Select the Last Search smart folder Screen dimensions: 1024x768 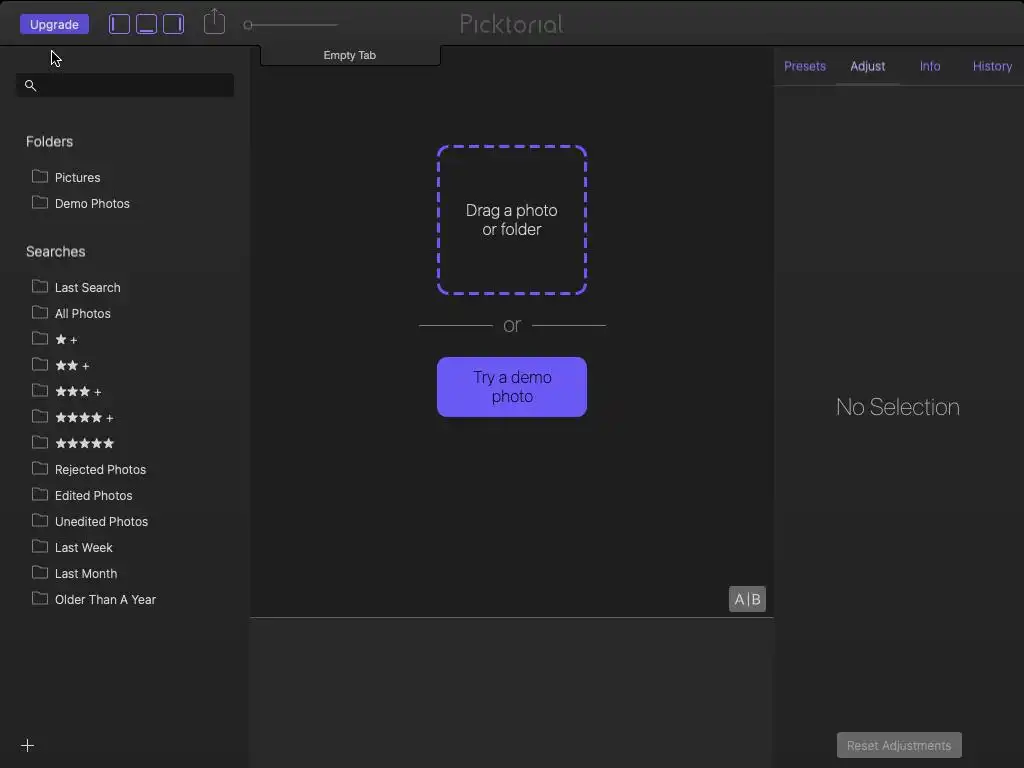(x=88, y=288)
